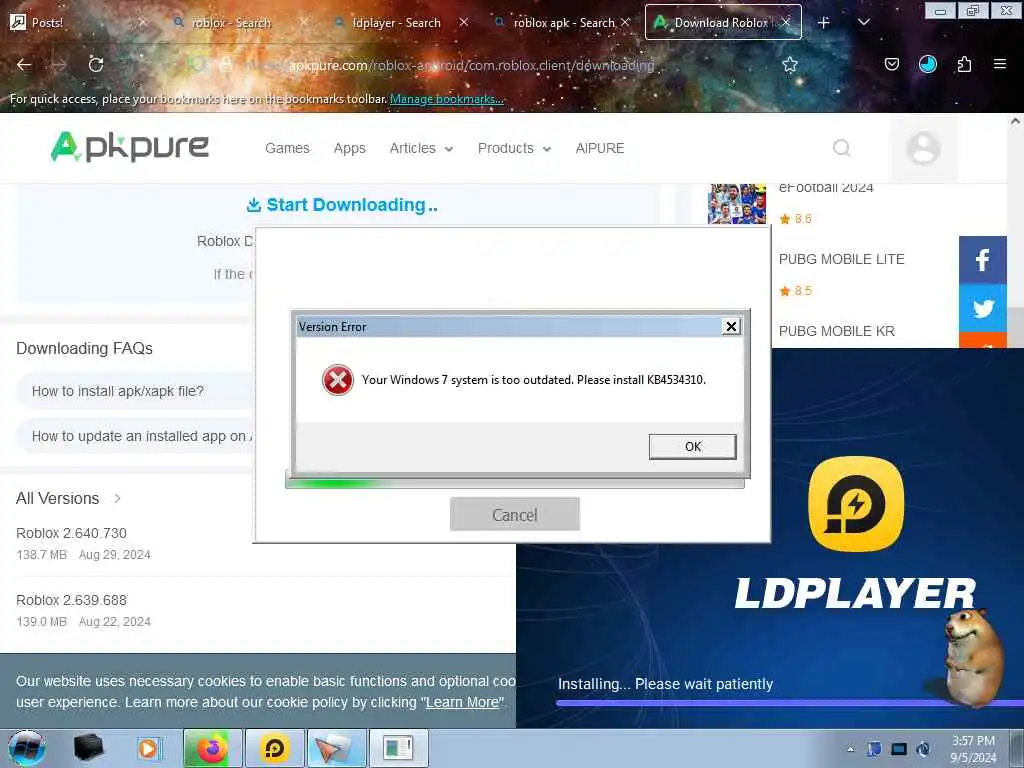Open the PUBG MOBILE LITE listing
Viewport: 1024px width, 768px height.
(841, 259)
